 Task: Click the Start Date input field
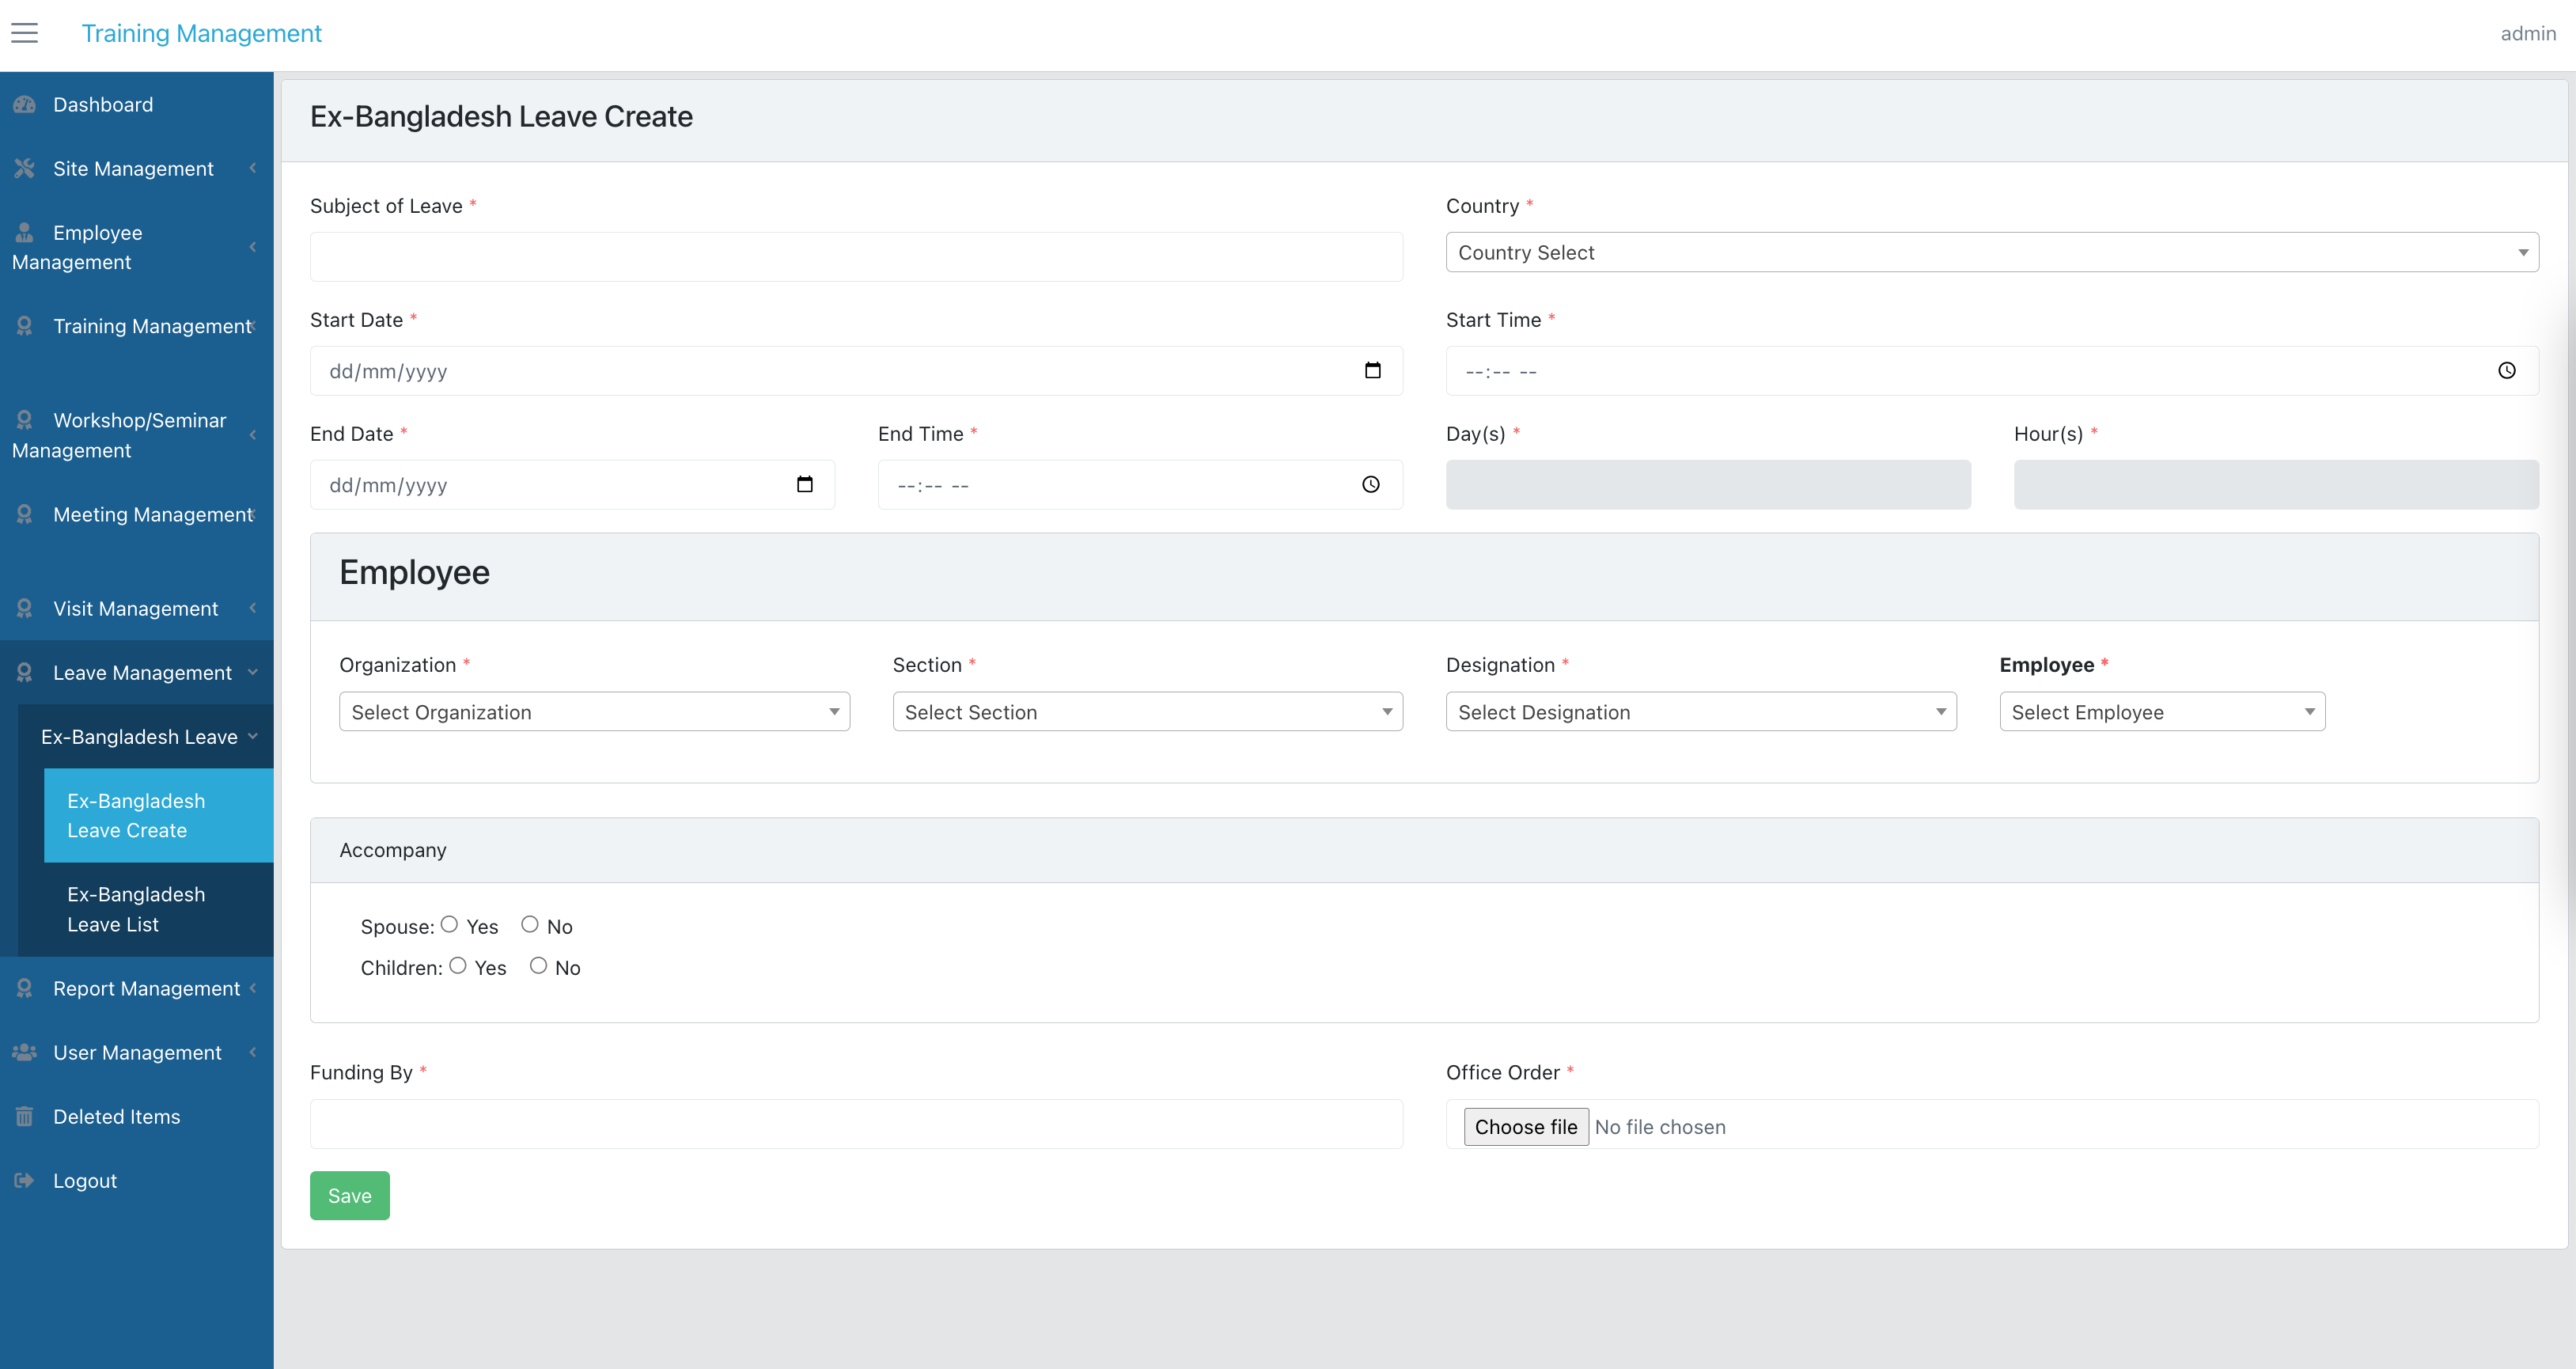(856, 371)
